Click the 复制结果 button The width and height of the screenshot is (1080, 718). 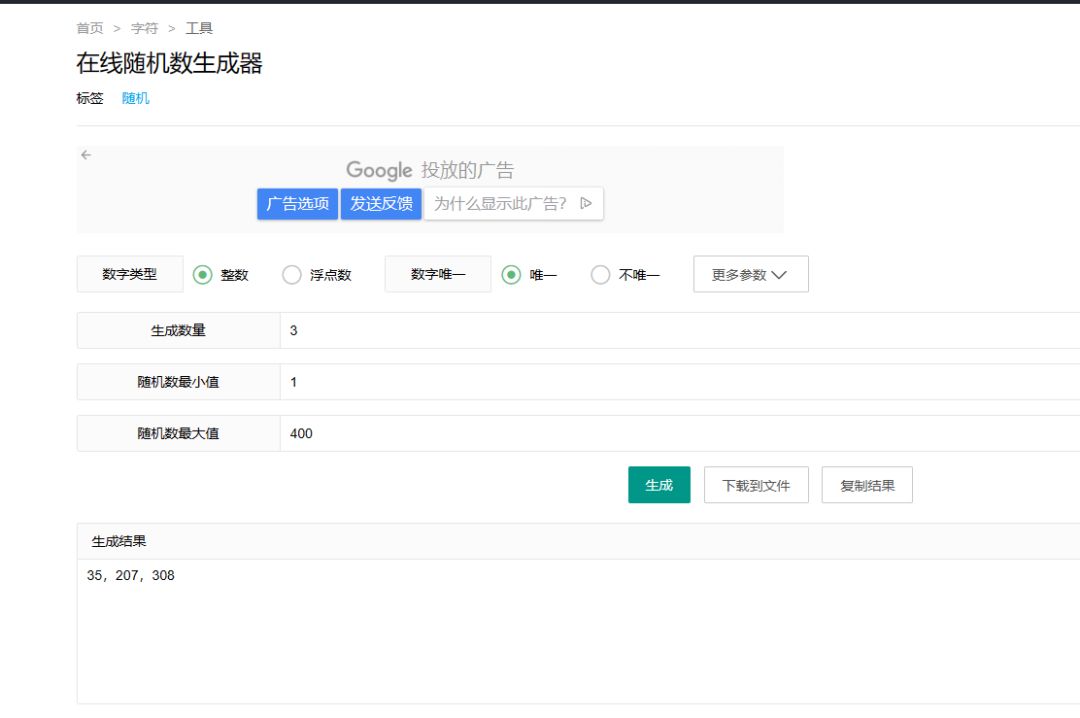tap(867, 485)
